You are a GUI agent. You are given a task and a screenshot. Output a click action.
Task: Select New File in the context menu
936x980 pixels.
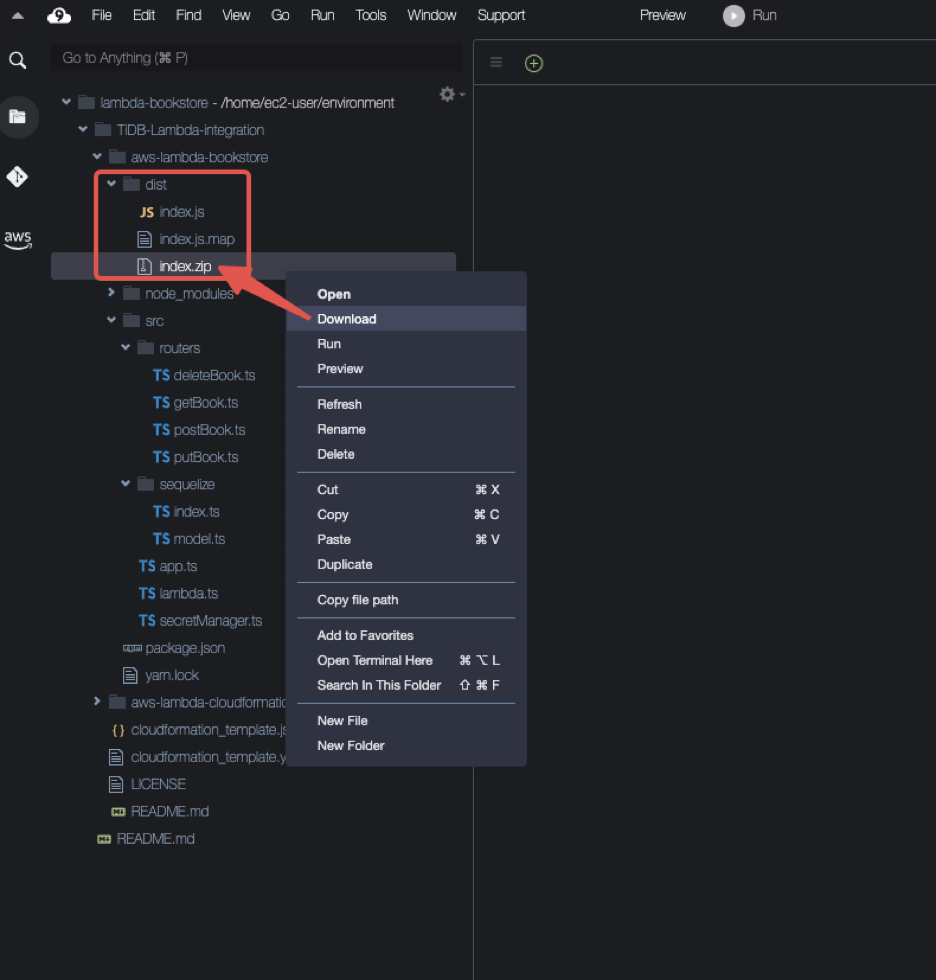point(406,721)
